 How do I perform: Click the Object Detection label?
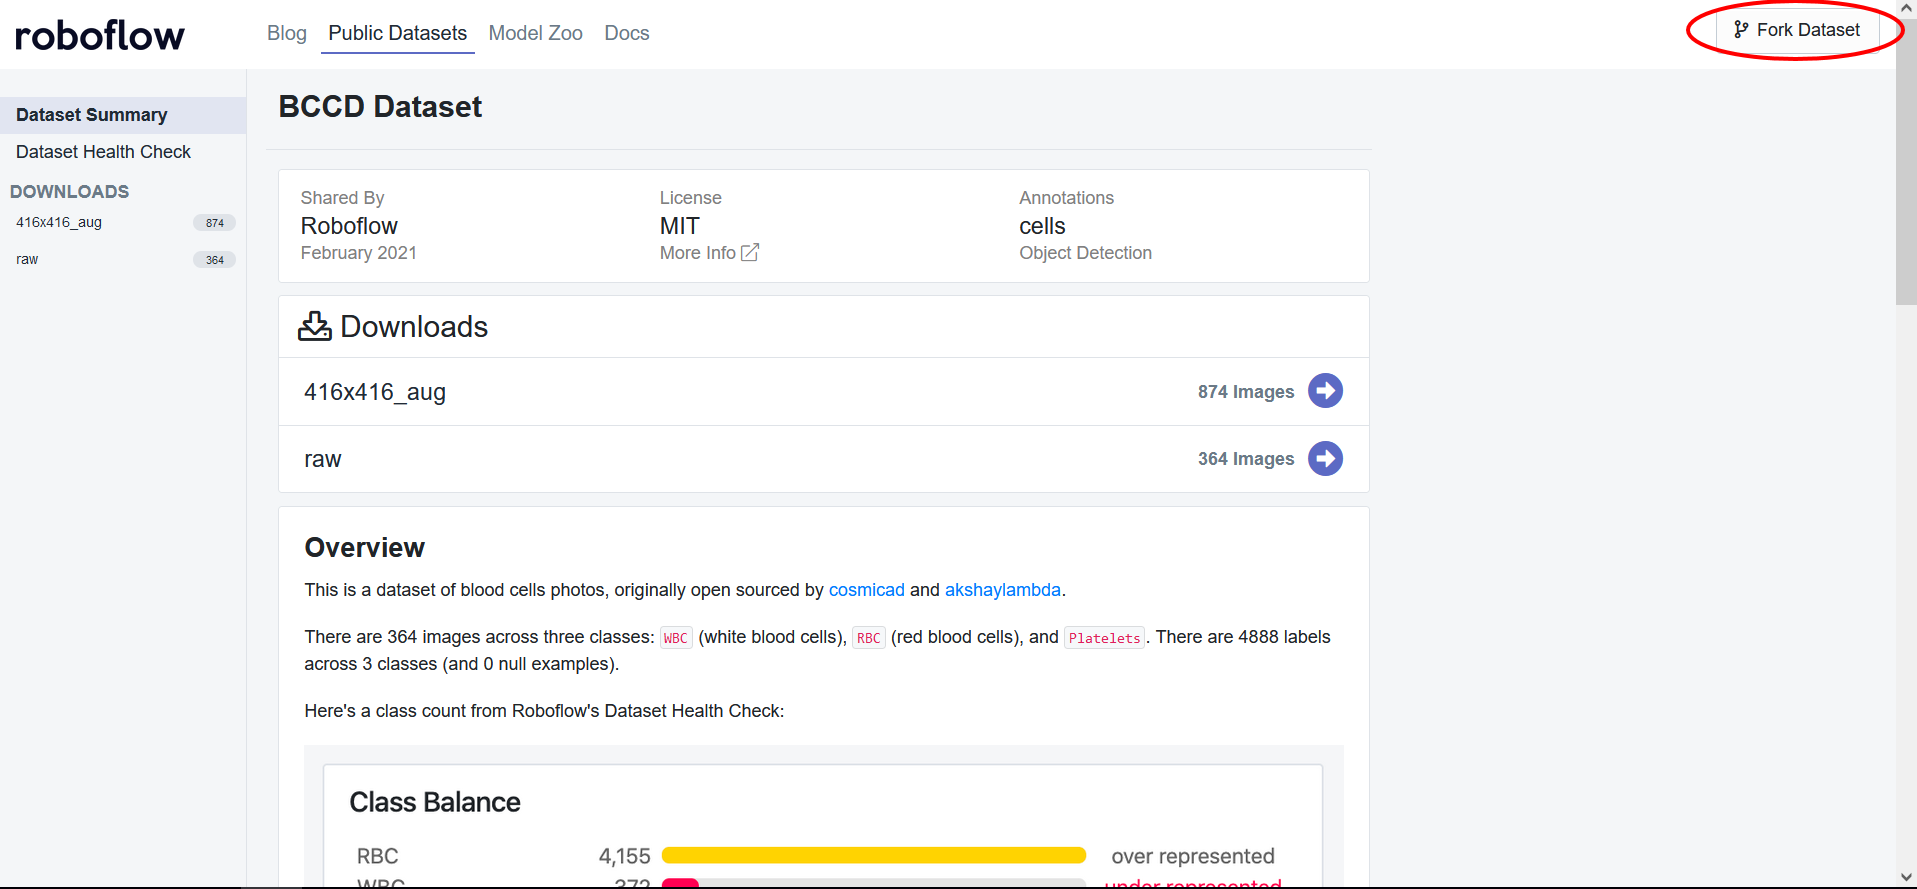click(x=1085, y=253)
